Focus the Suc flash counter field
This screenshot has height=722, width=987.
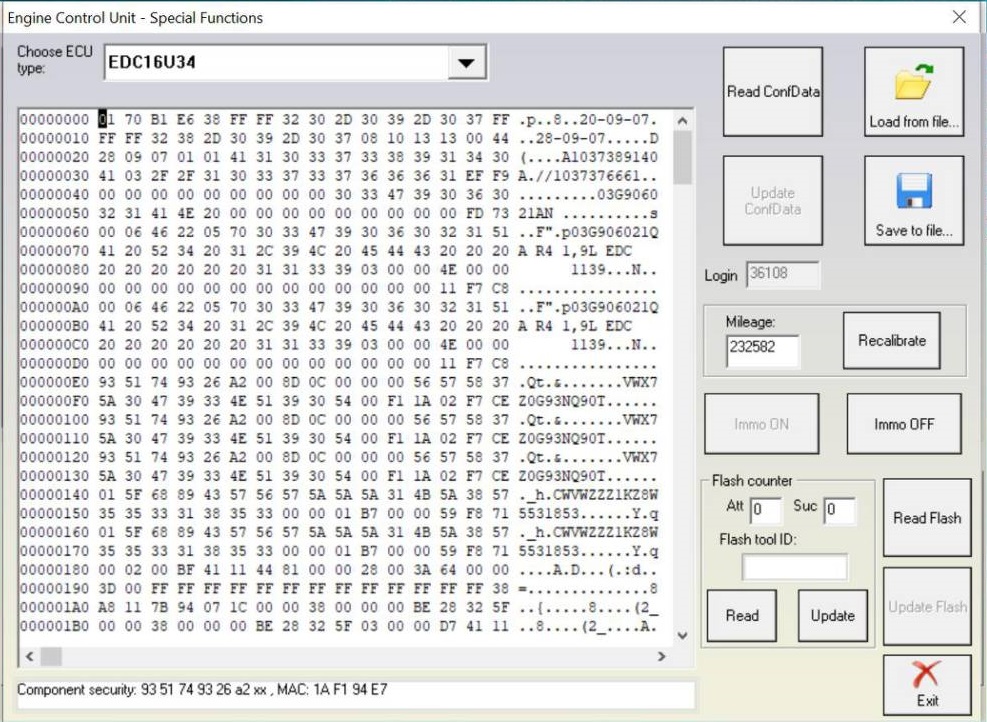838,511
